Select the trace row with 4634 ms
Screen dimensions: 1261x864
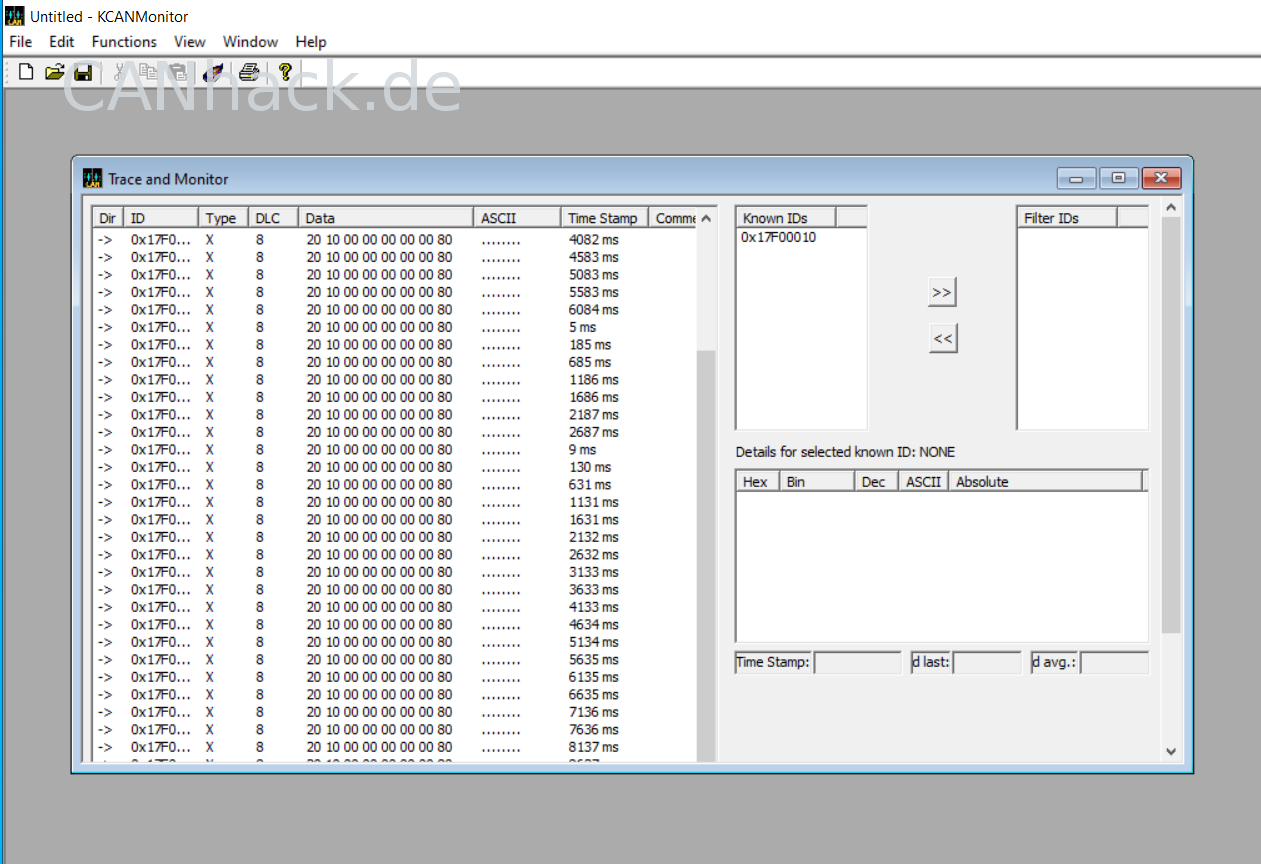(x=394, y=625)
